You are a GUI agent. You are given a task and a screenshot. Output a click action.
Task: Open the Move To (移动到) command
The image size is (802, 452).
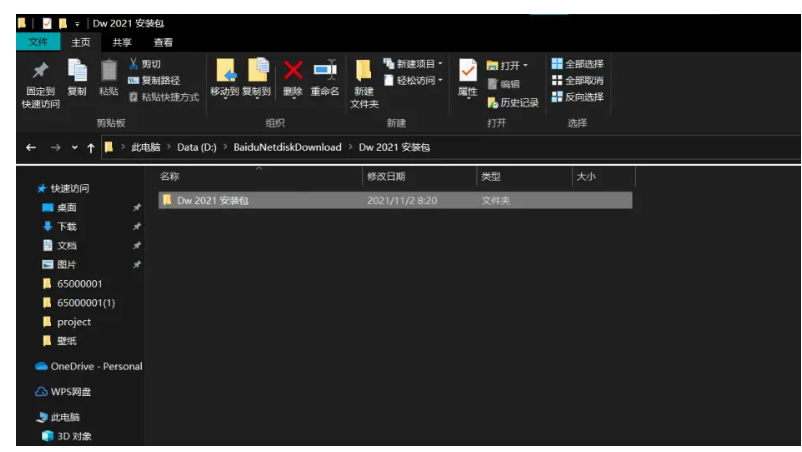[x=225, y=78]
